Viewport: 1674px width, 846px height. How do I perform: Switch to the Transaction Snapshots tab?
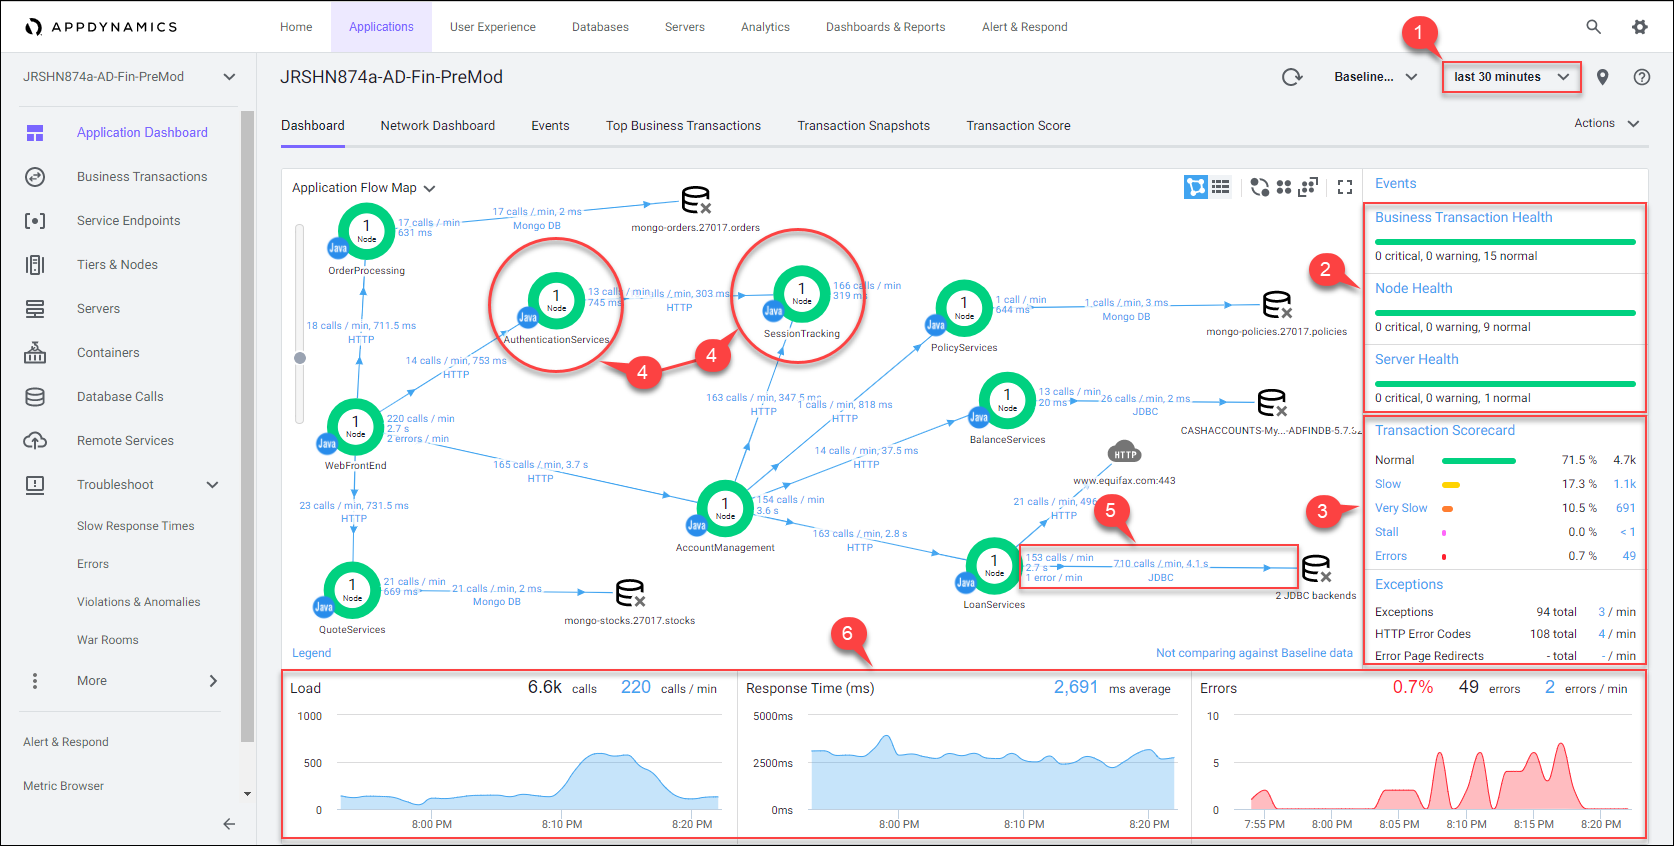(863, 126)
